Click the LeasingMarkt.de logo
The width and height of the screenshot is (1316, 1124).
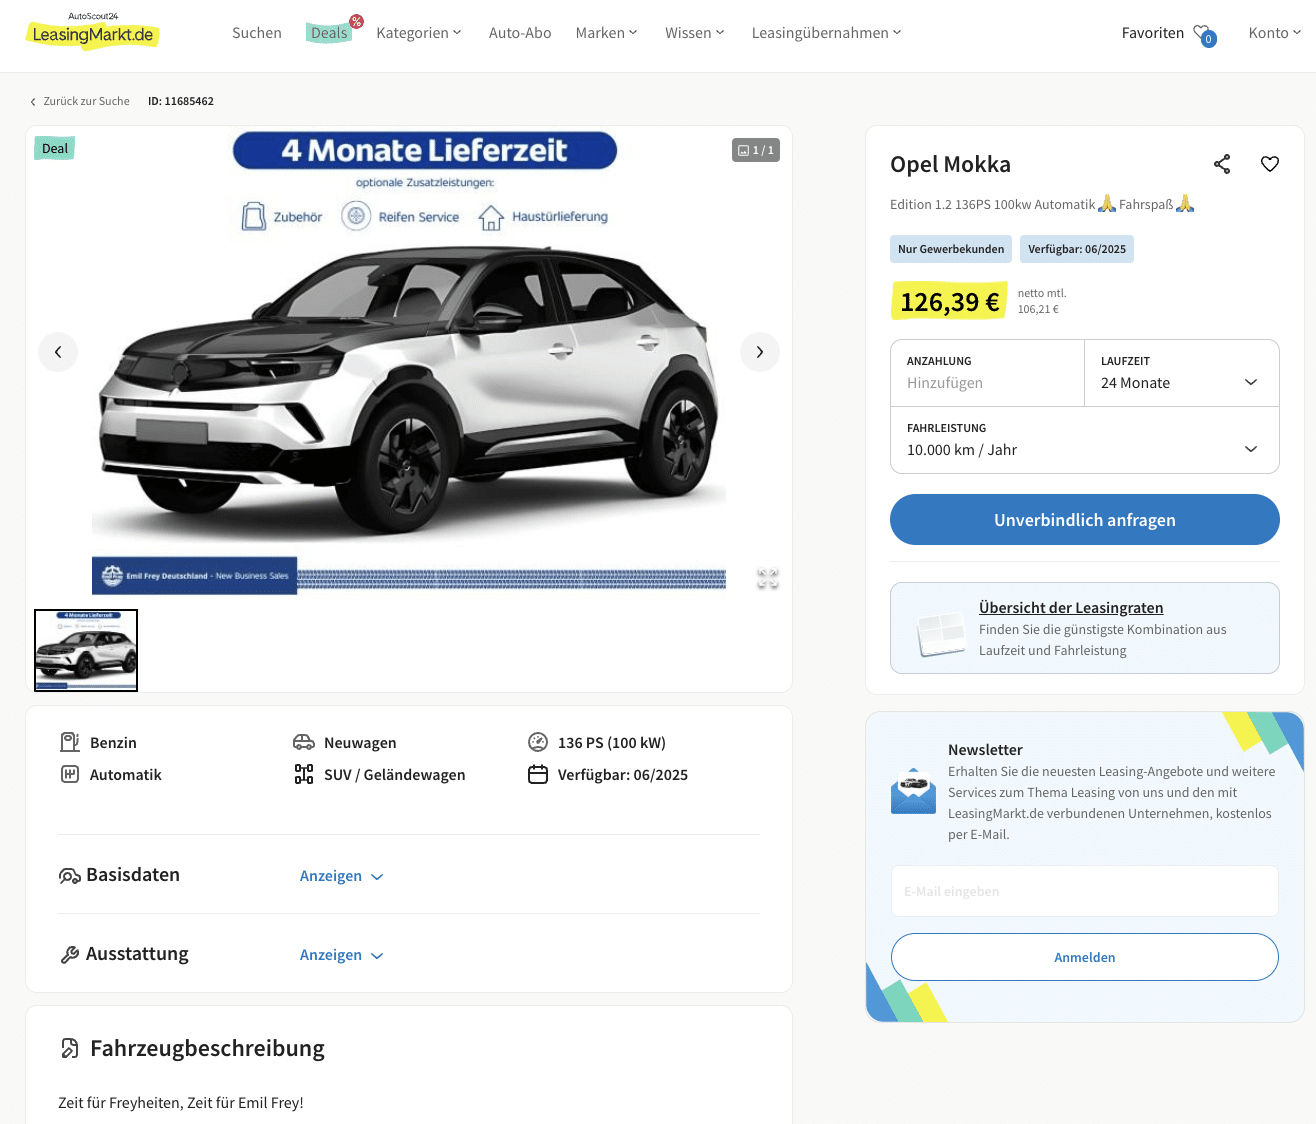click(92, 31)
